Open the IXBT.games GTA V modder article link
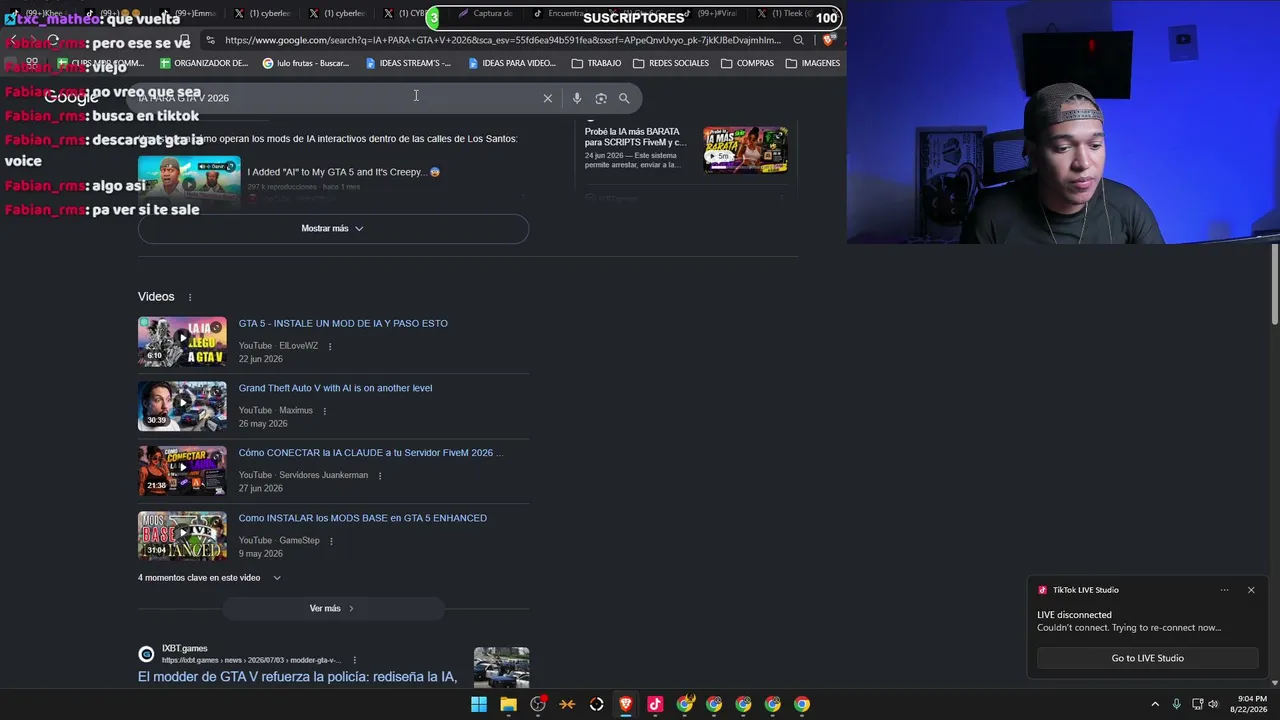The height and width of the screenshot is (720, 1280). pos(297,677)
